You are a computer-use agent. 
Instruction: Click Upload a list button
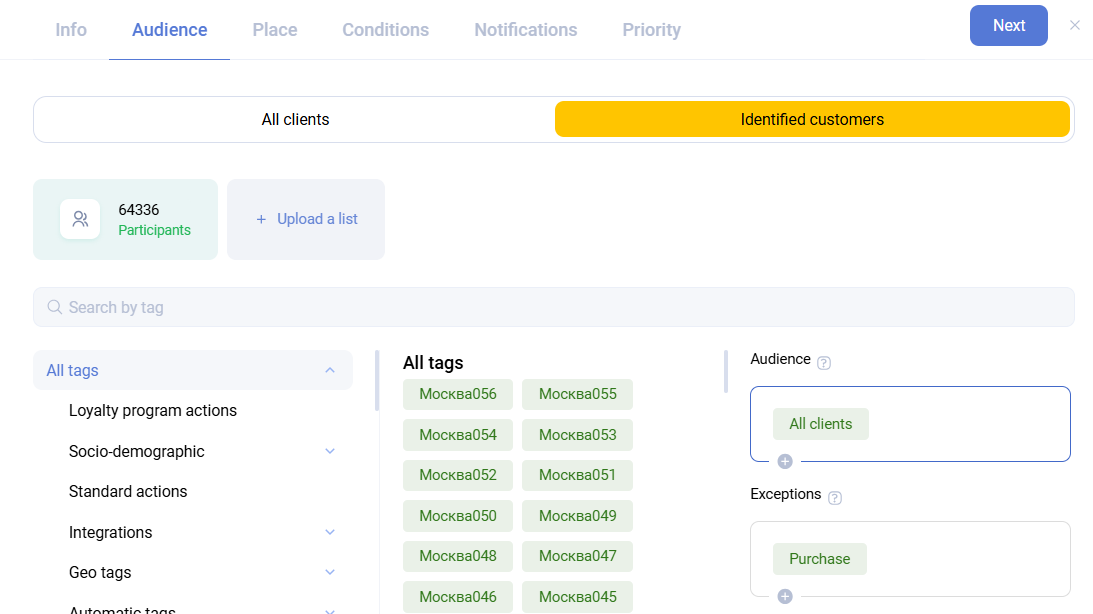tap(306, 219)
